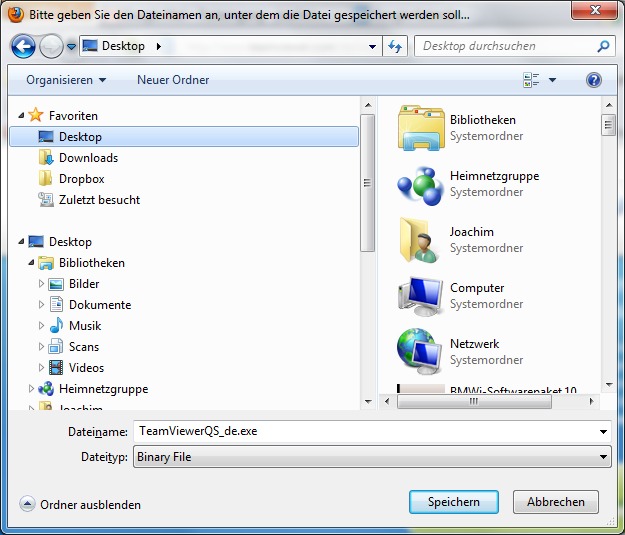Image resolution: width=625 pixels, height=535 pixels.
Task: Open the help question mark icon
Action: click(594, 80)
